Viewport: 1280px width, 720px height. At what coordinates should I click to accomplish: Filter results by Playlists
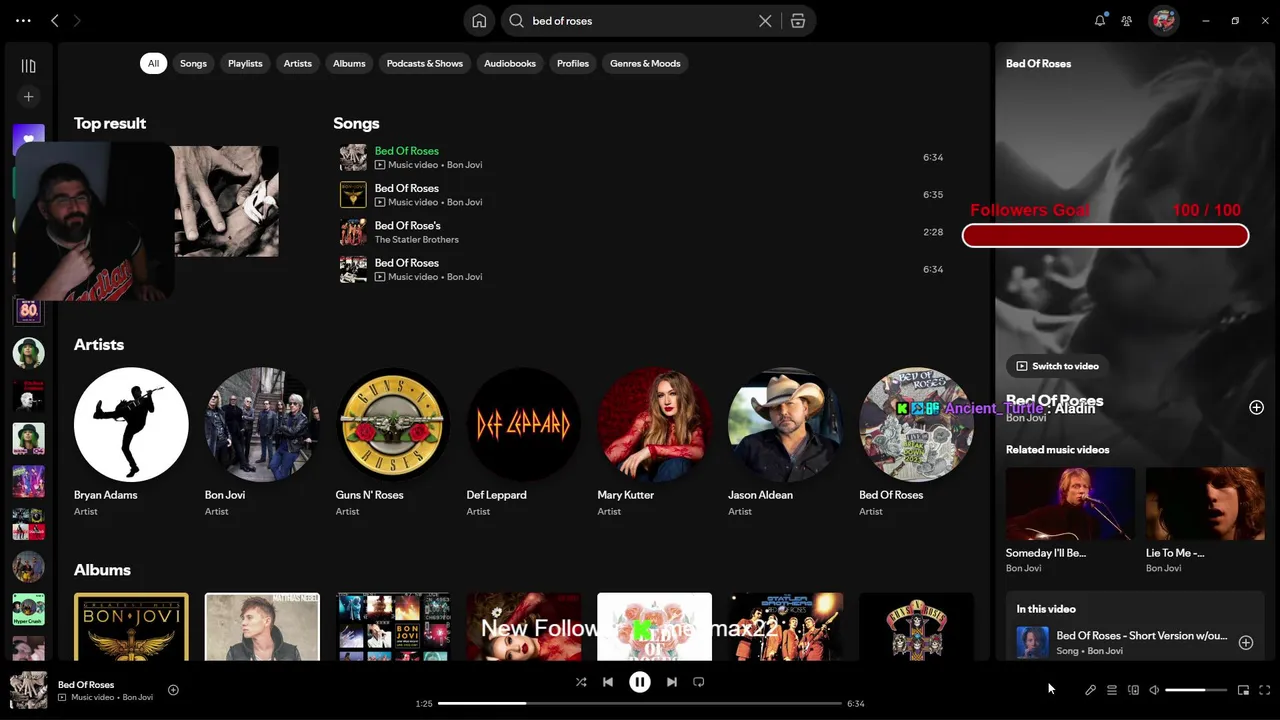click(x=245, y=63)
